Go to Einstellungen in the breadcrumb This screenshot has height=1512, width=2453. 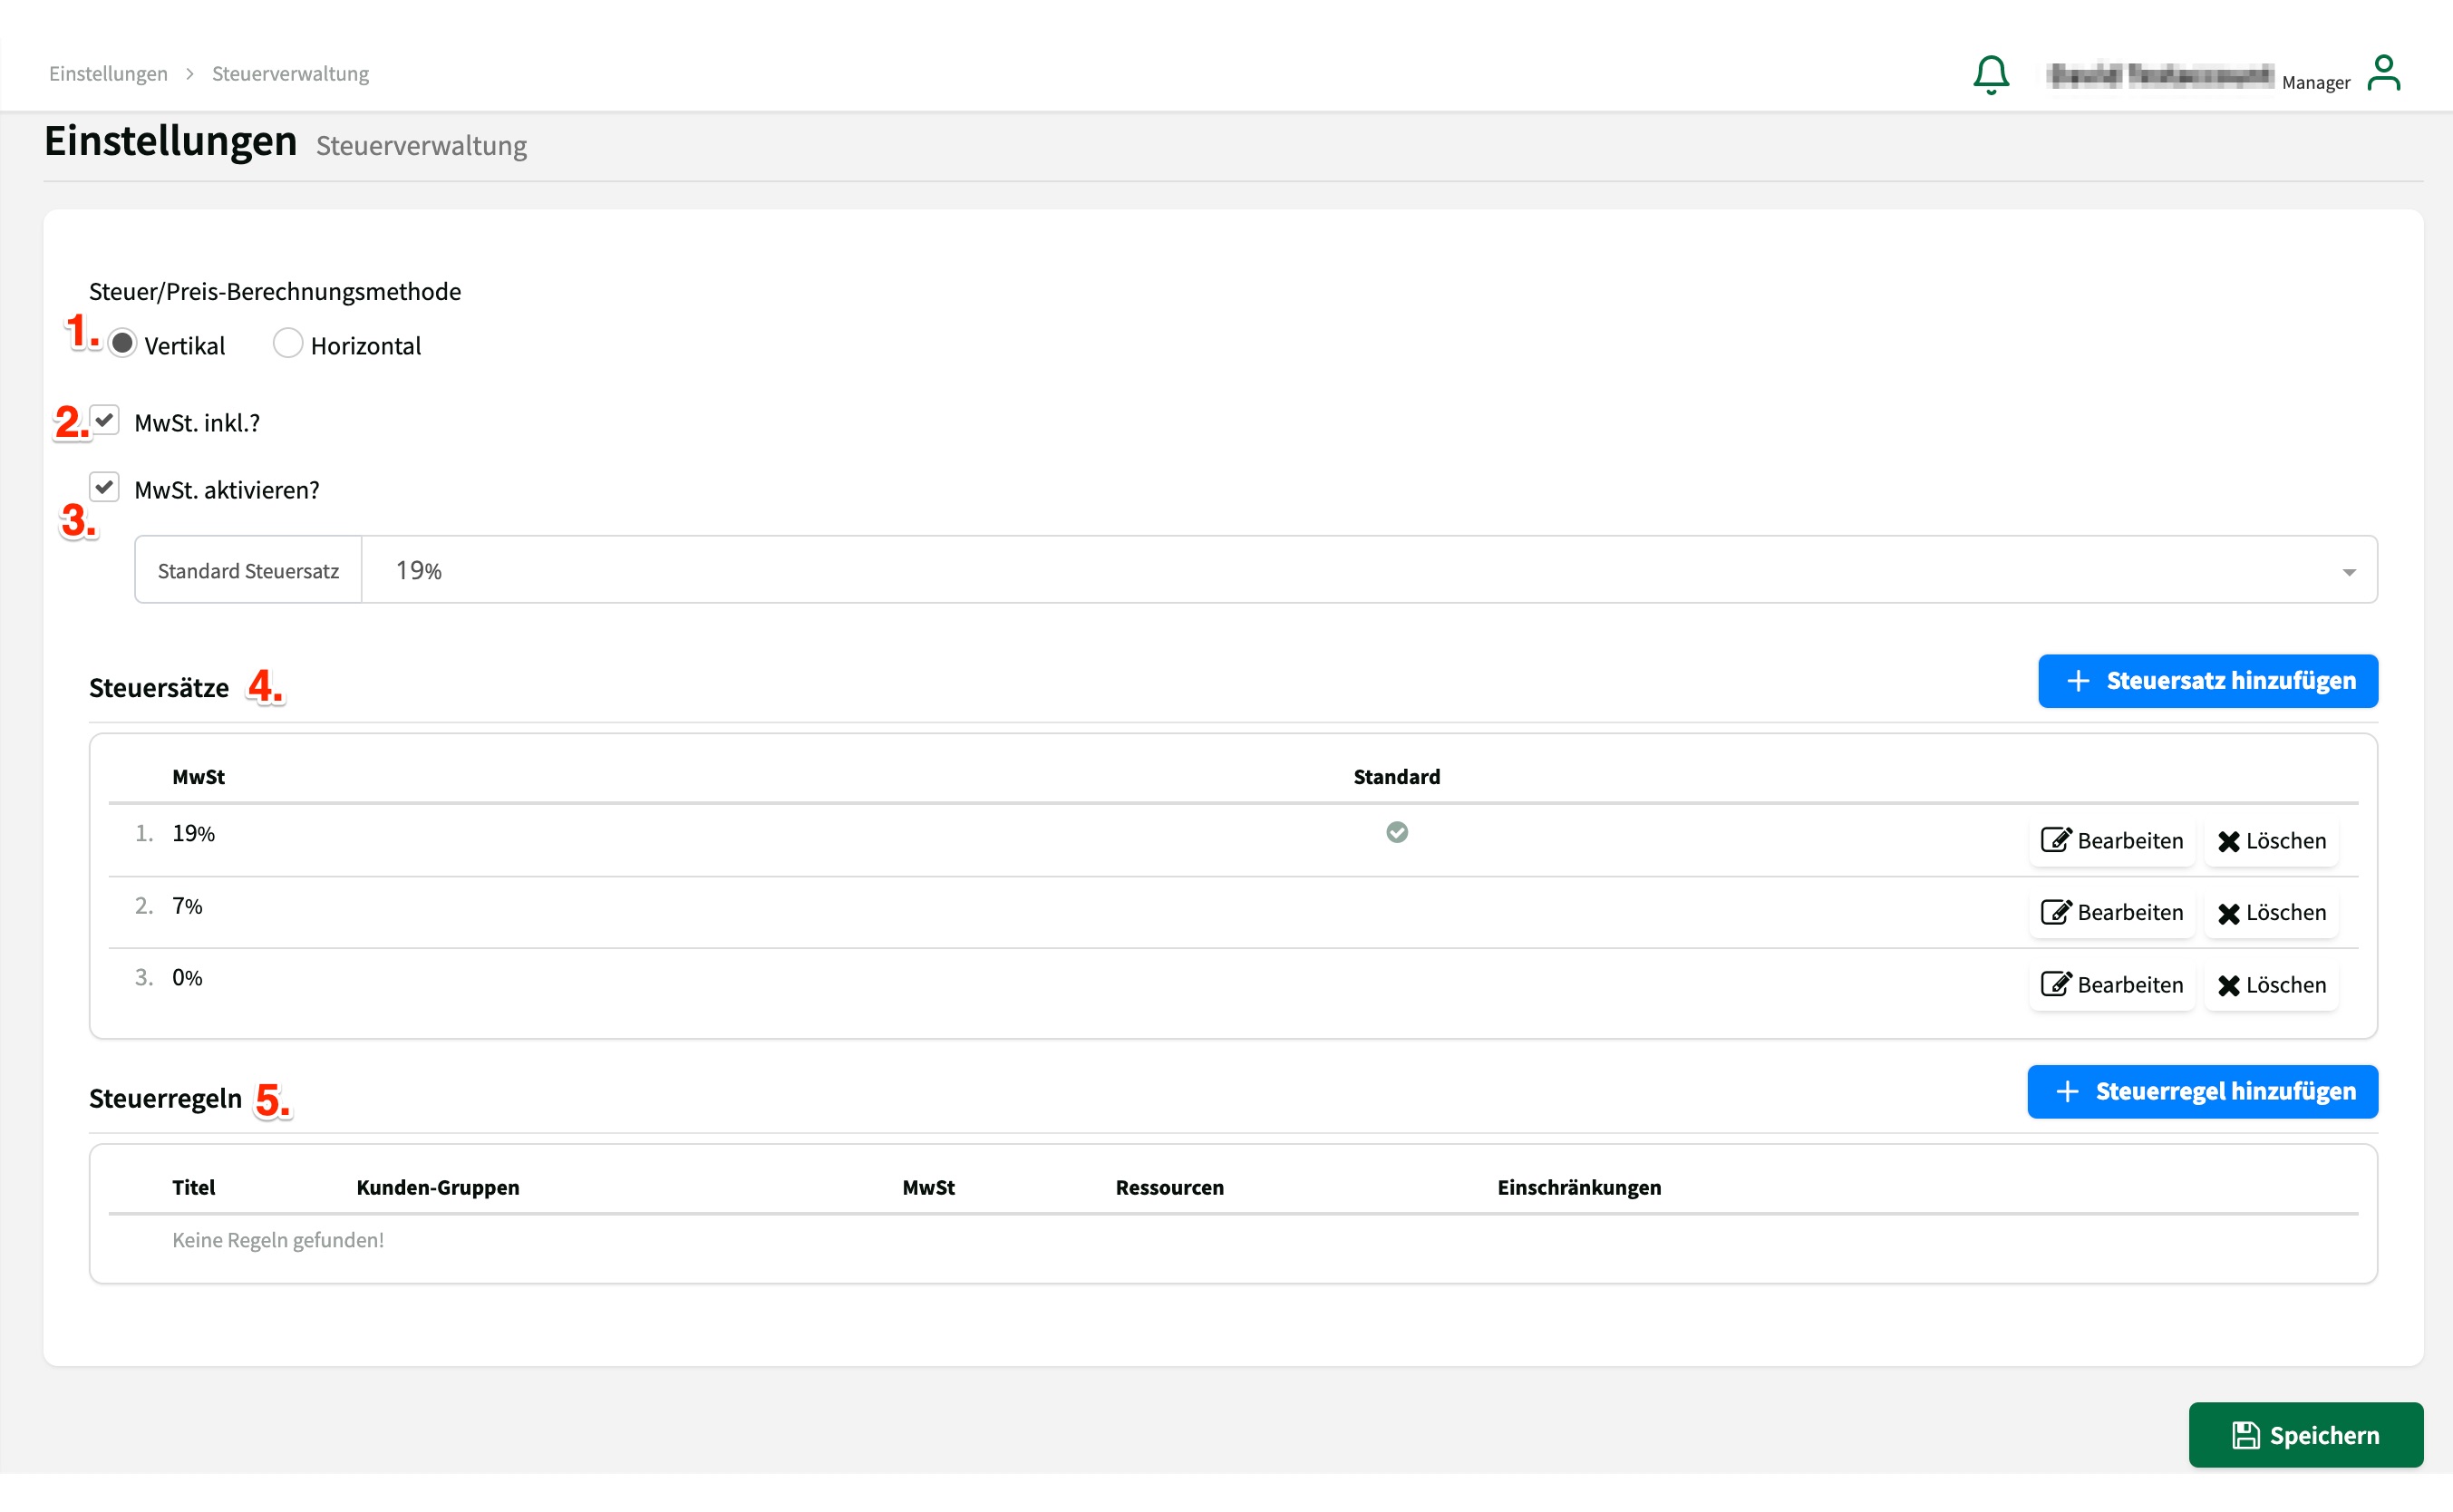coord(108,74)
